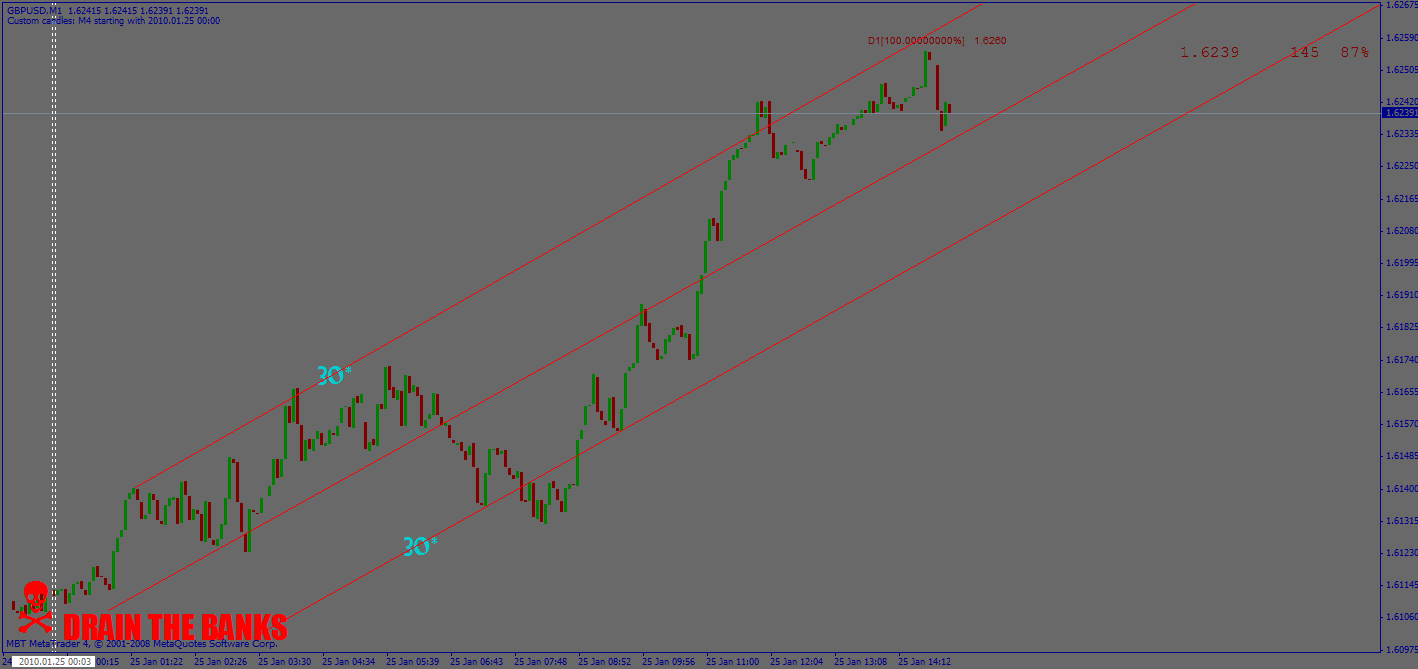Click the 25 Jan 13:08 time label
Image resolution: width=1418 pixels, height=669 pixels.
point(860,661)
